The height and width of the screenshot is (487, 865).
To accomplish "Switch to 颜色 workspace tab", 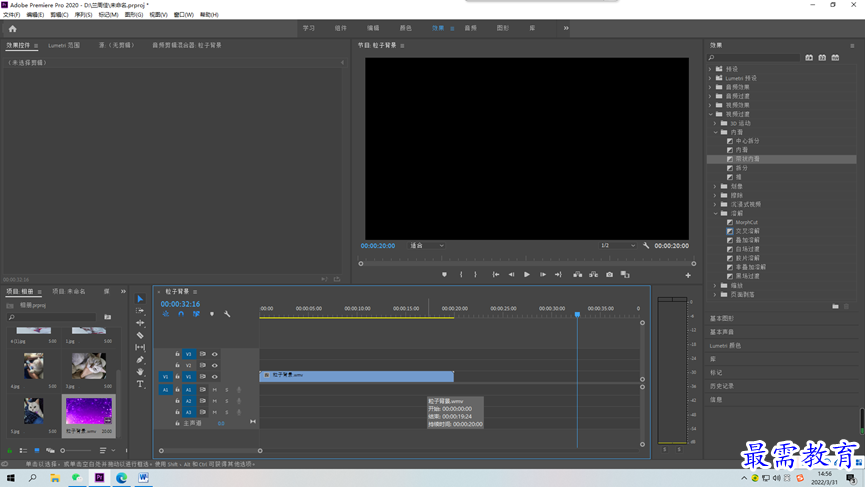I will click(x=405, y=28).
